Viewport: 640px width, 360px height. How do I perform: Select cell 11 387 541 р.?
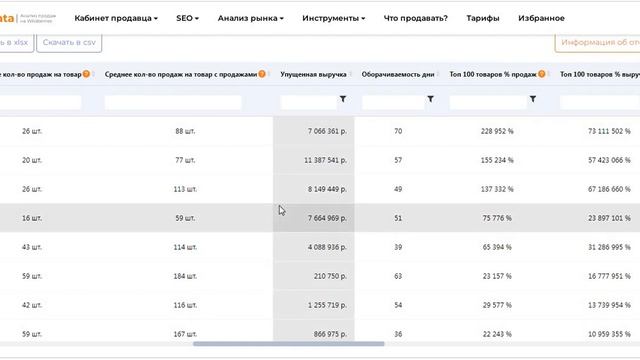pyautogui.click(x=325, y=160)
